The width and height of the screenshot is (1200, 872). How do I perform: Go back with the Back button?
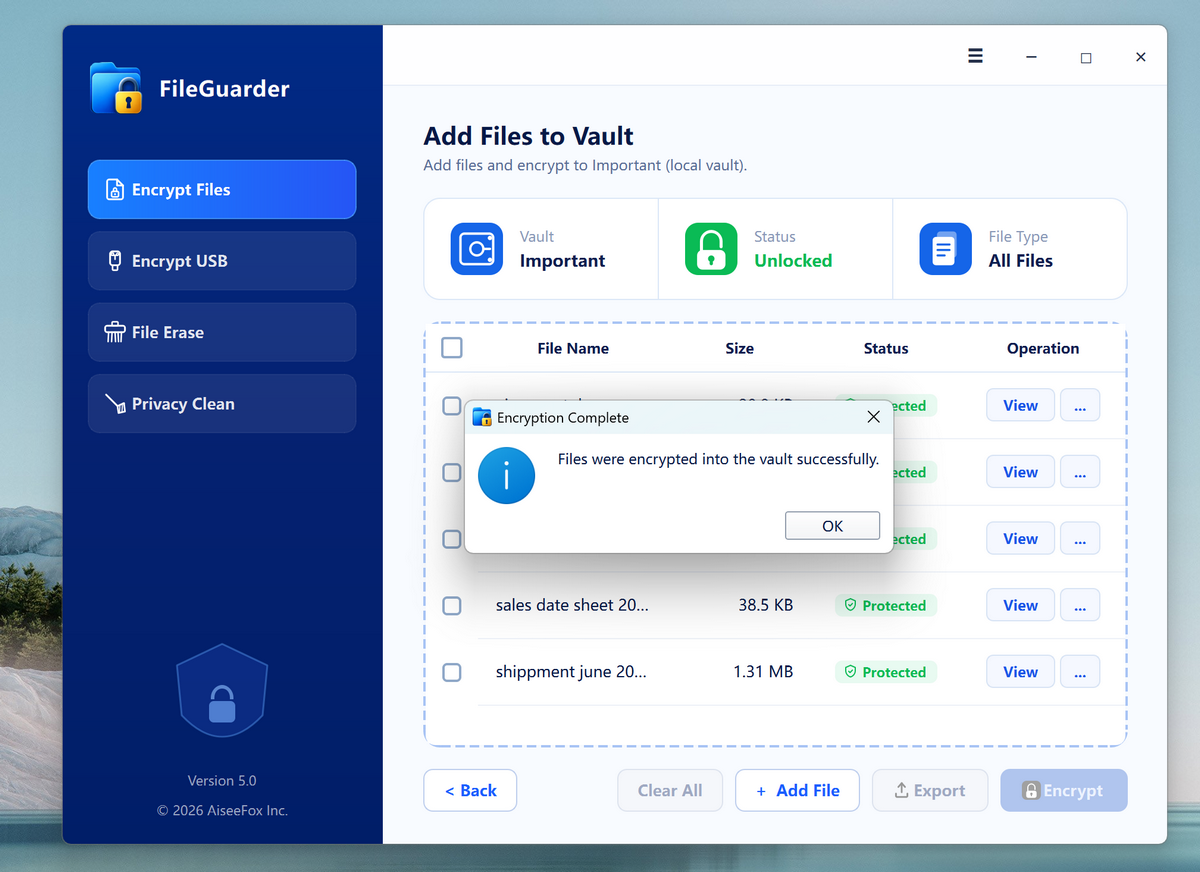470,790
